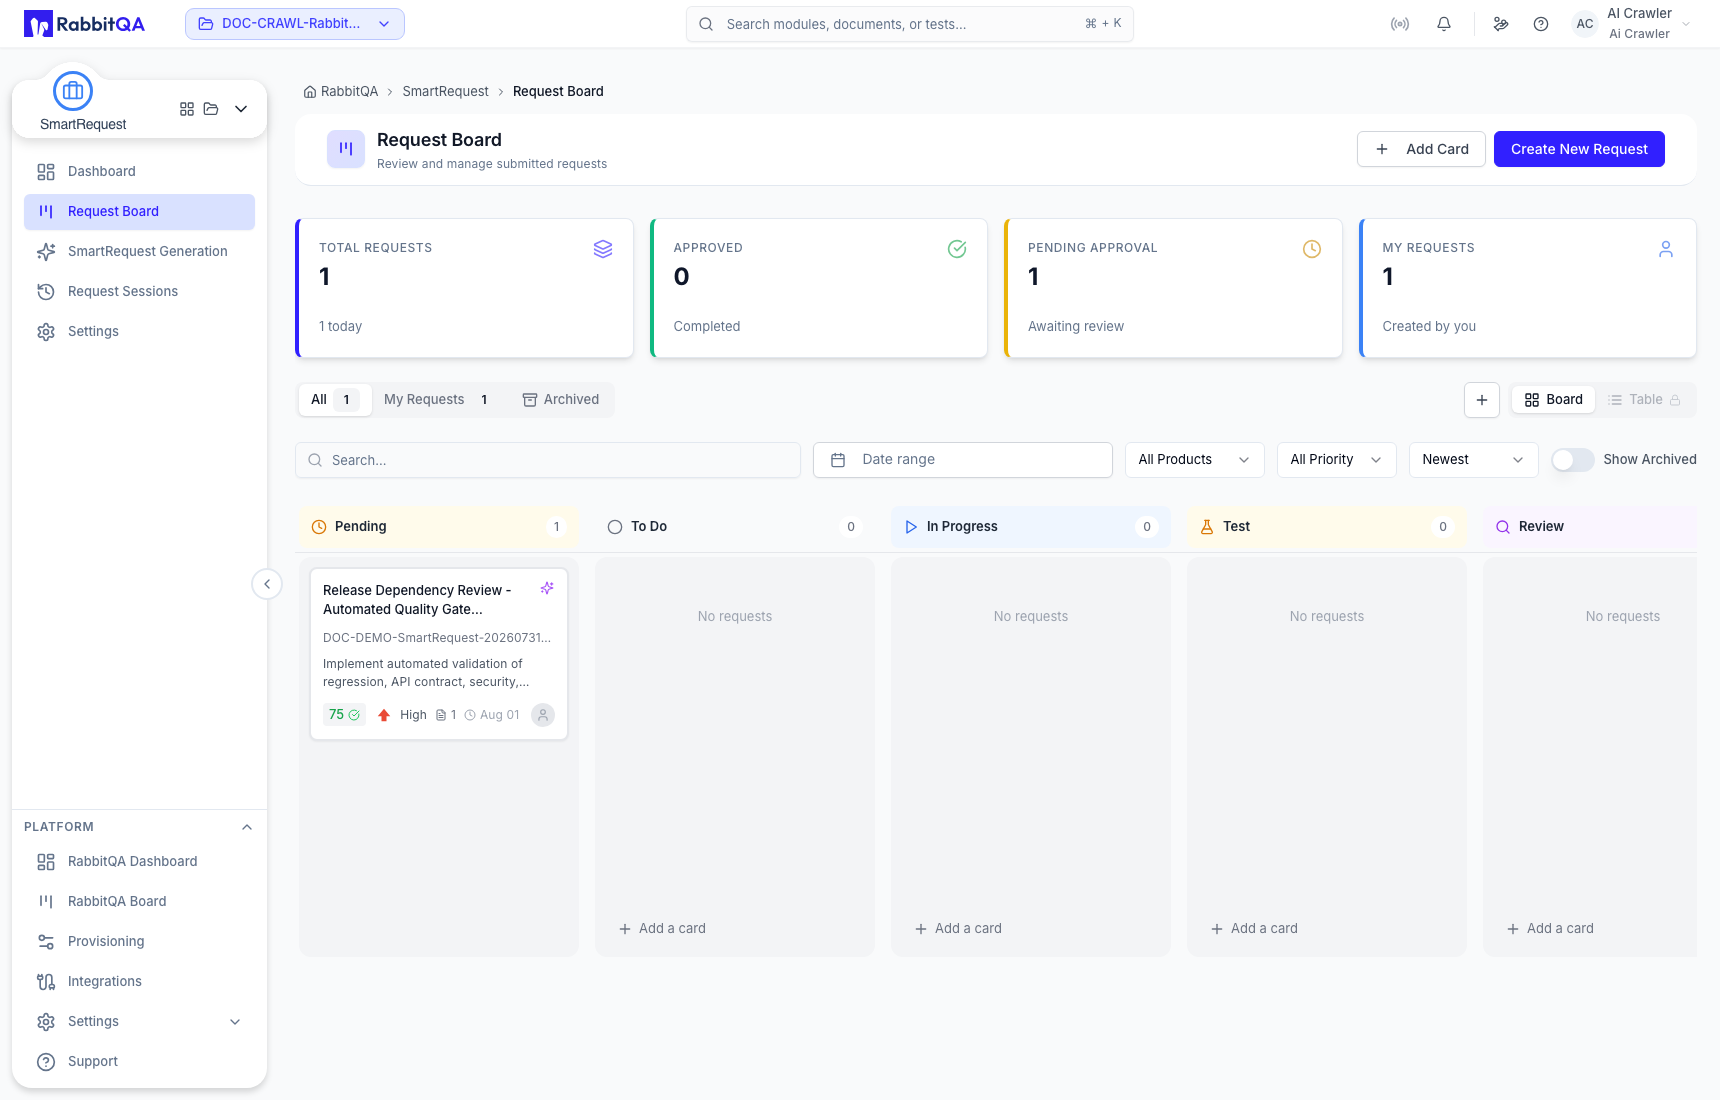This screenshot has height=1100, width=1720.
Task: Click the High priority arrow on the card
Action: coord(384,715)
